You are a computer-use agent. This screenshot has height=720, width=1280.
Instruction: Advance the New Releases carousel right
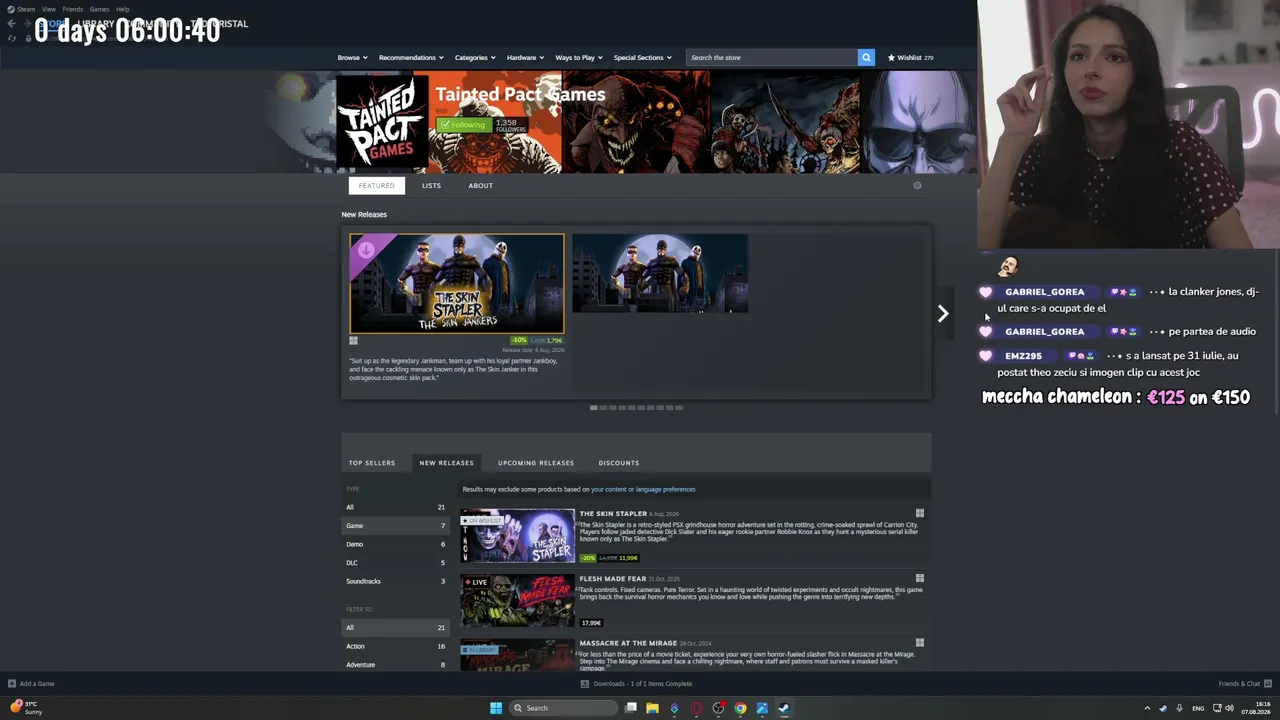click(942, 313)
